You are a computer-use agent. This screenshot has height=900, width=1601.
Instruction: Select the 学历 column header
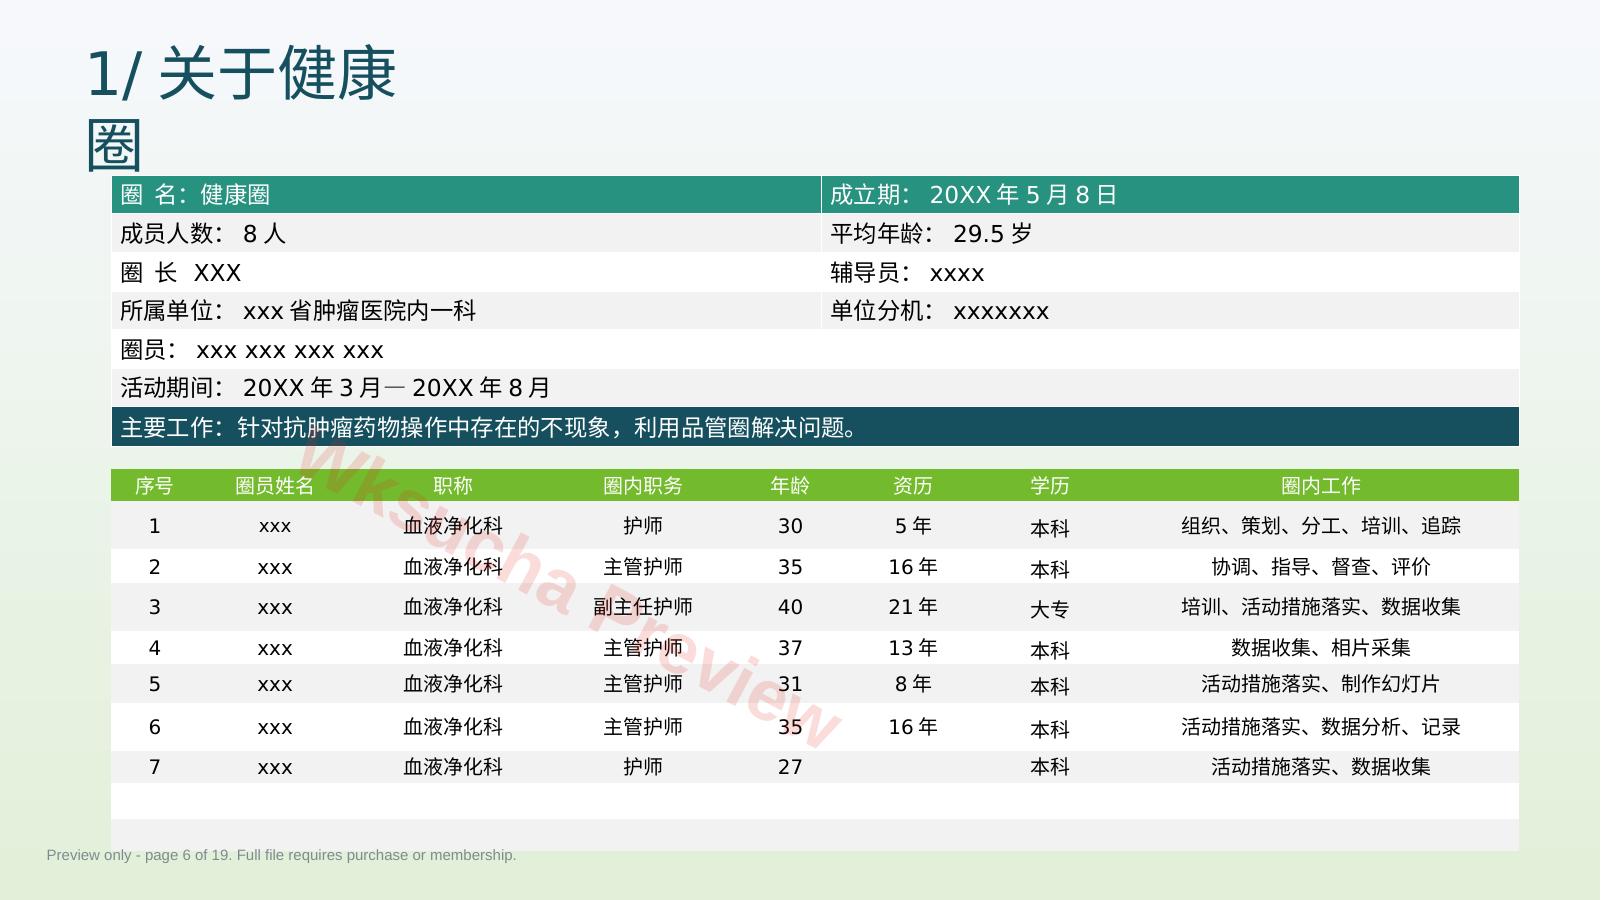[x=1050, y=486]
